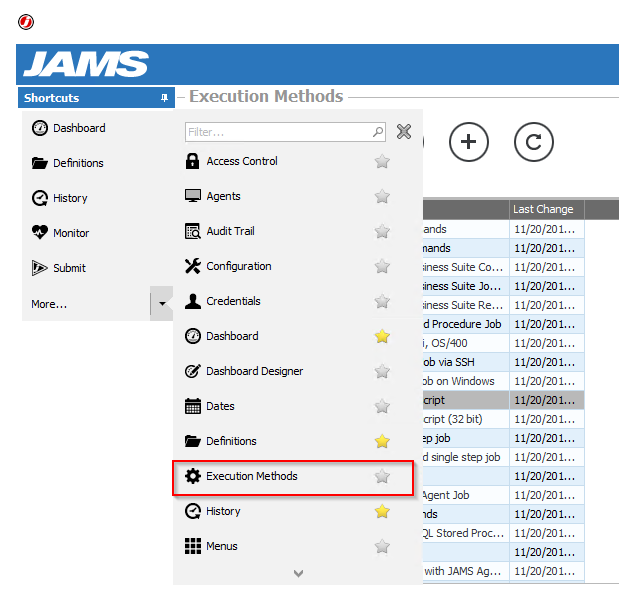Click the History clock icon in menu list
619x604 pixels.
click(x=193, y=511)
